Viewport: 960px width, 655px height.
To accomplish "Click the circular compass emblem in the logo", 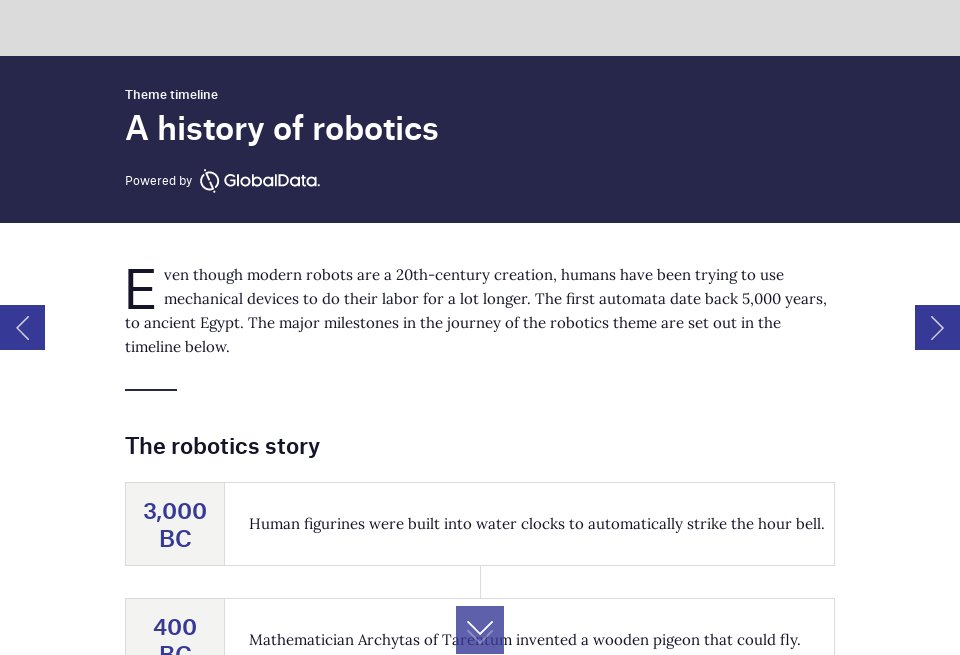I will pos(210,181).
